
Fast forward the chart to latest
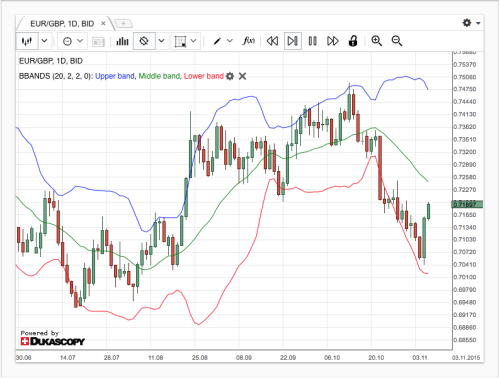(x=333, y=41)
